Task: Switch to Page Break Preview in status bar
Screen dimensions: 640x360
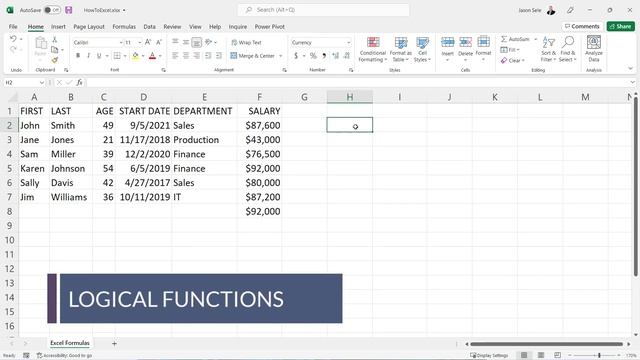Action: (558, 355)
